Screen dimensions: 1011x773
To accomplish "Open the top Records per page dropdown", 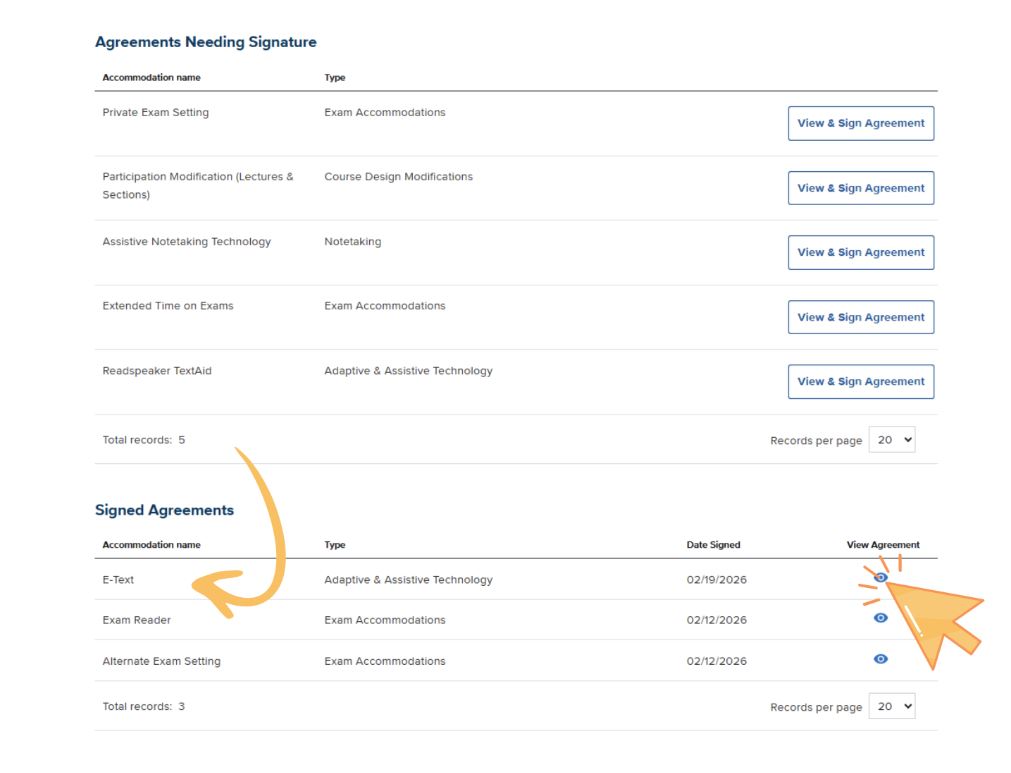I will coord(891,439).
